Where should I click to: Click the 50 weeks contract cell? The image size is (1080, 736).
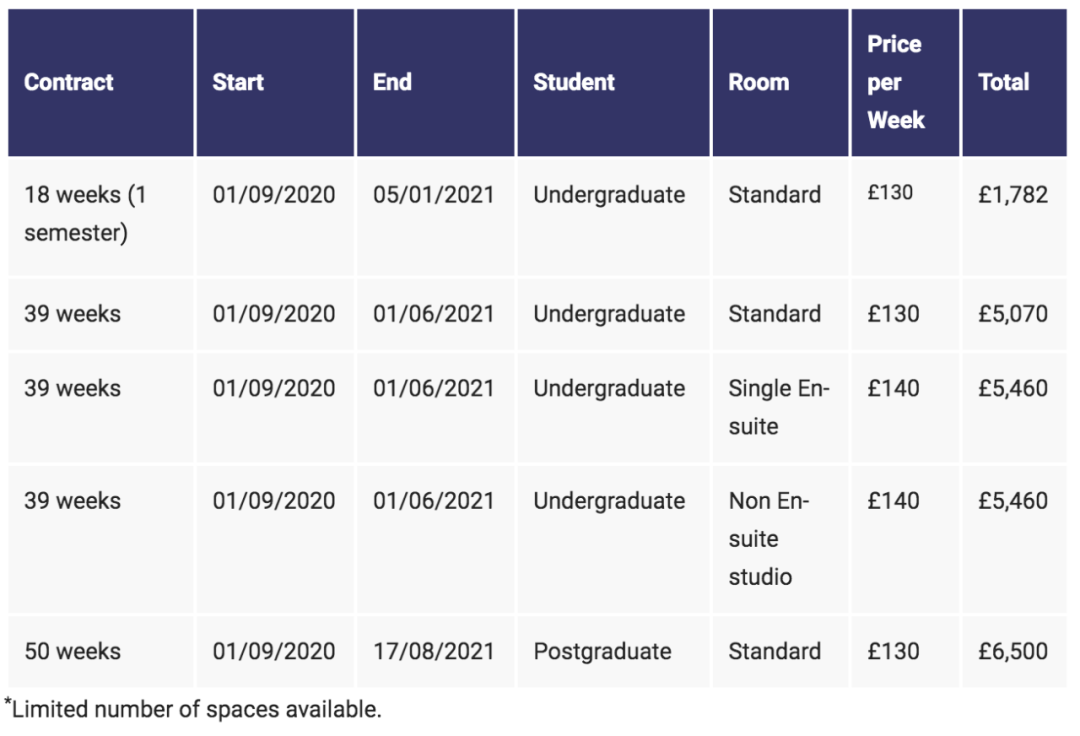(x=72, y=651)
